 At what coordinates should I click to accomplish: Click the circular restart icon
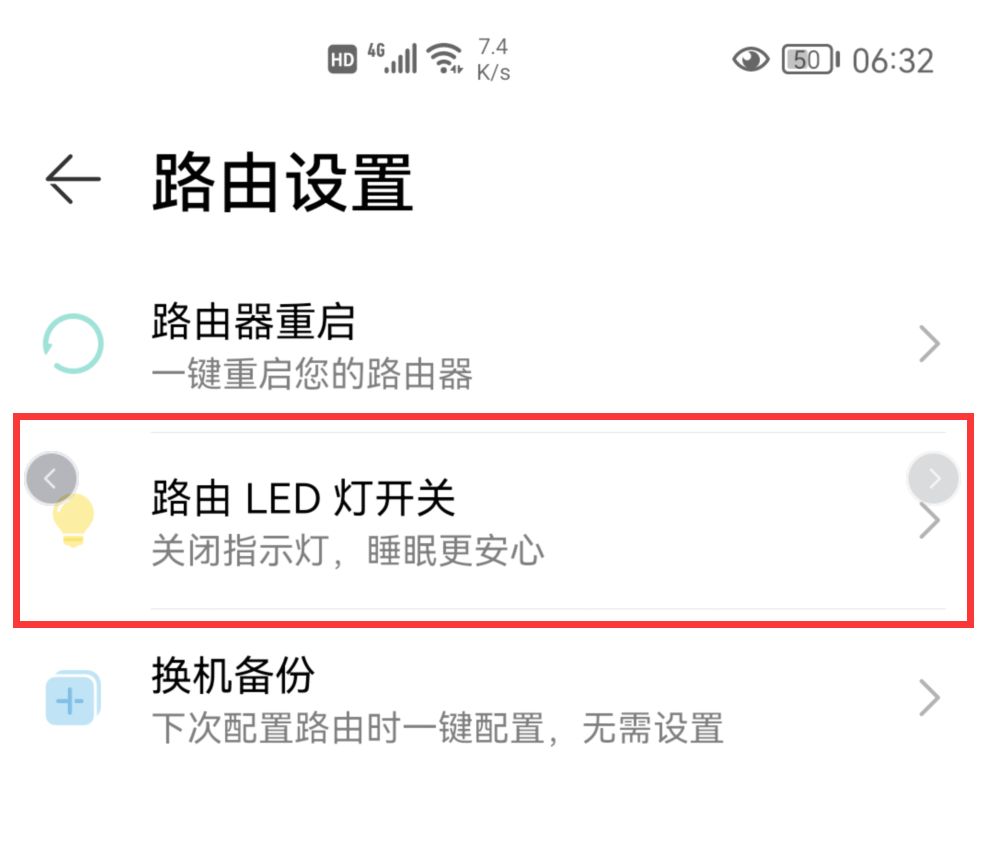pos(73,344)
